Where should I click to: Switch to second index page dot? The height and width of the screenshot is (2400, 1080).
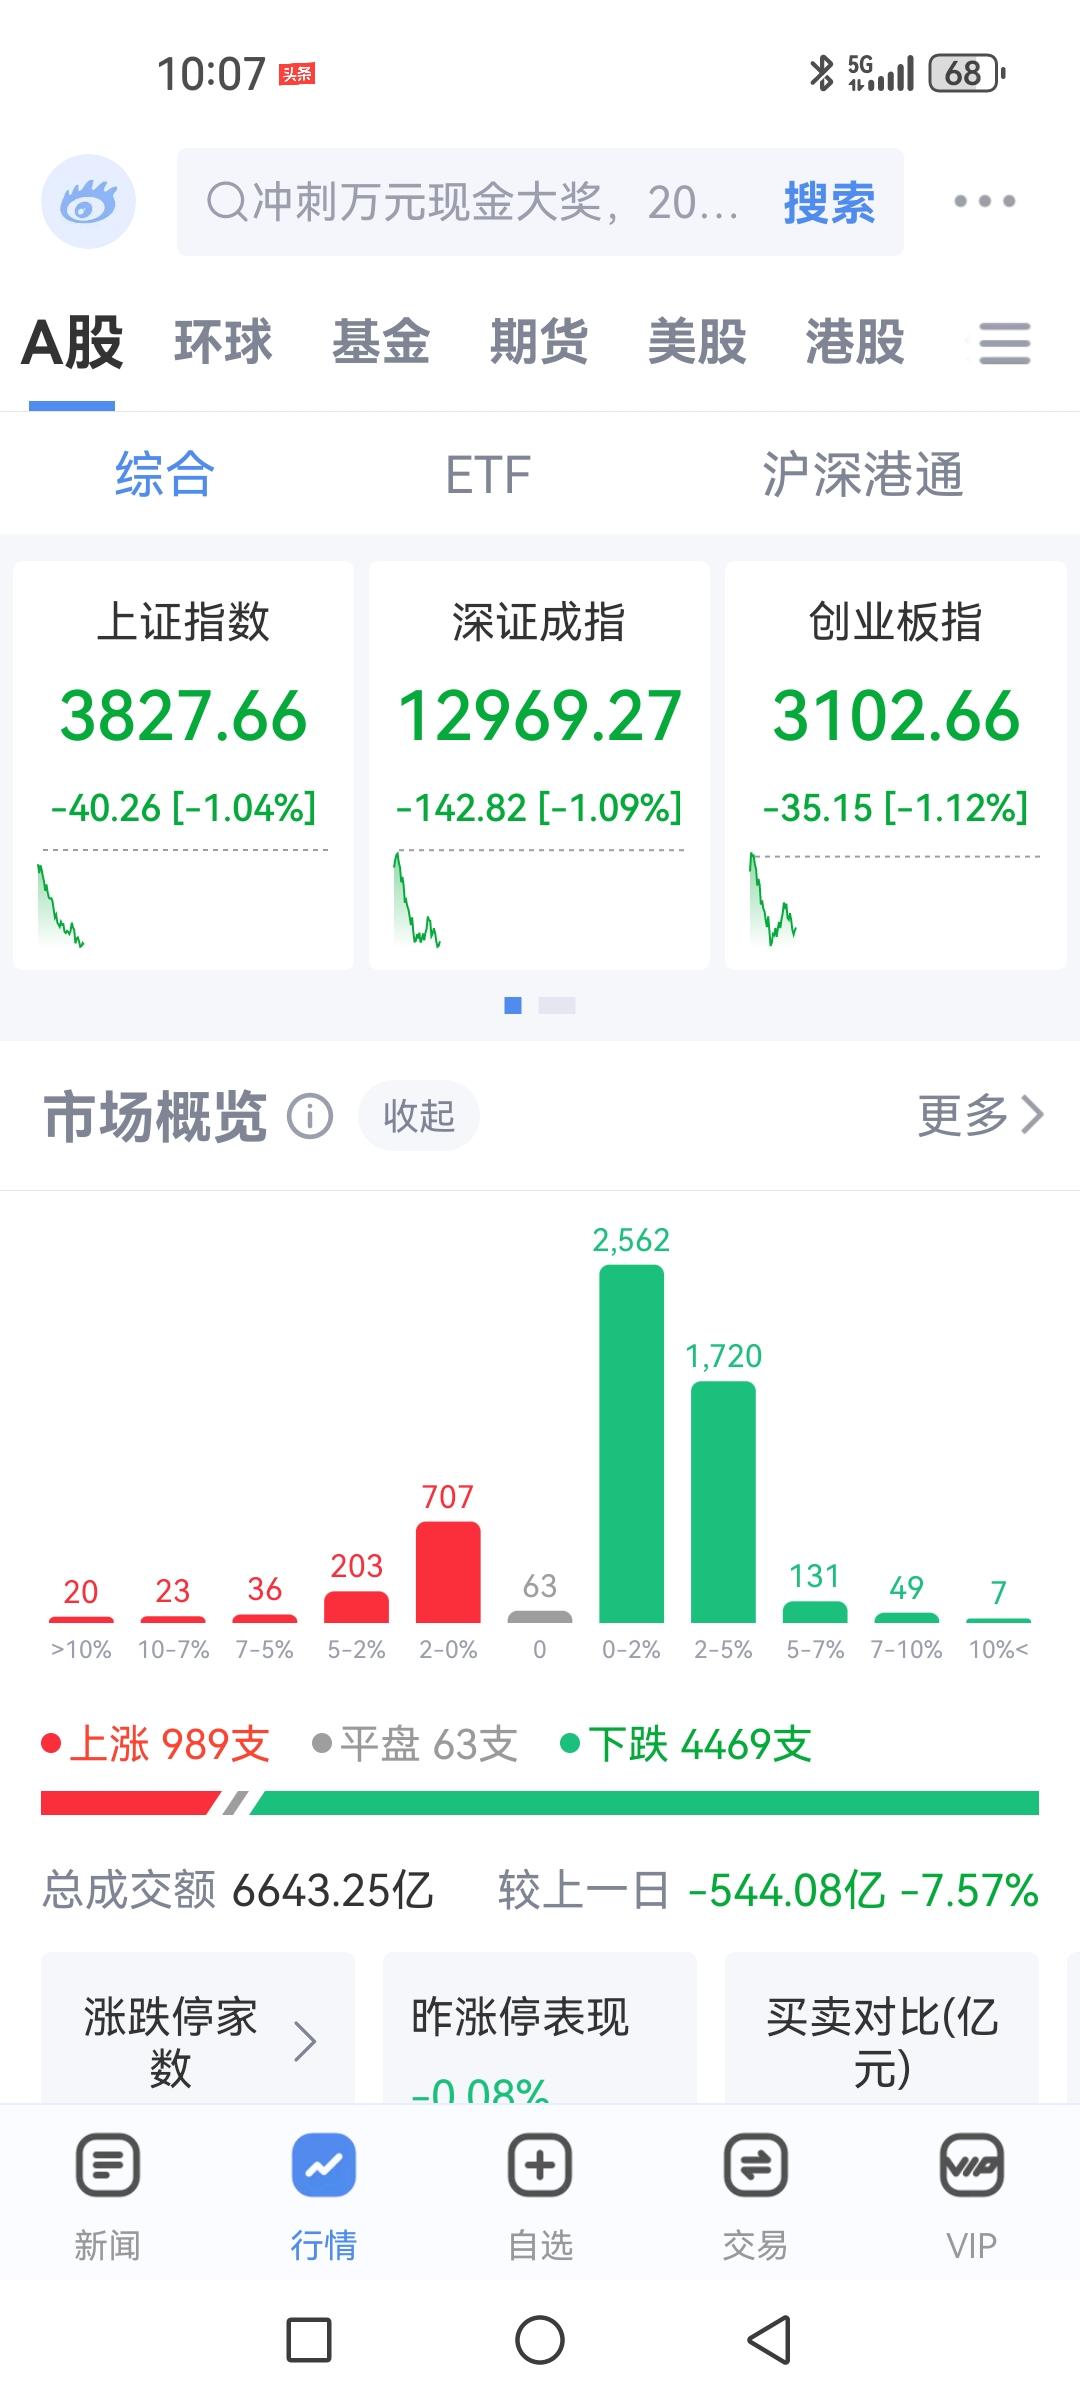pos(557,1006)
